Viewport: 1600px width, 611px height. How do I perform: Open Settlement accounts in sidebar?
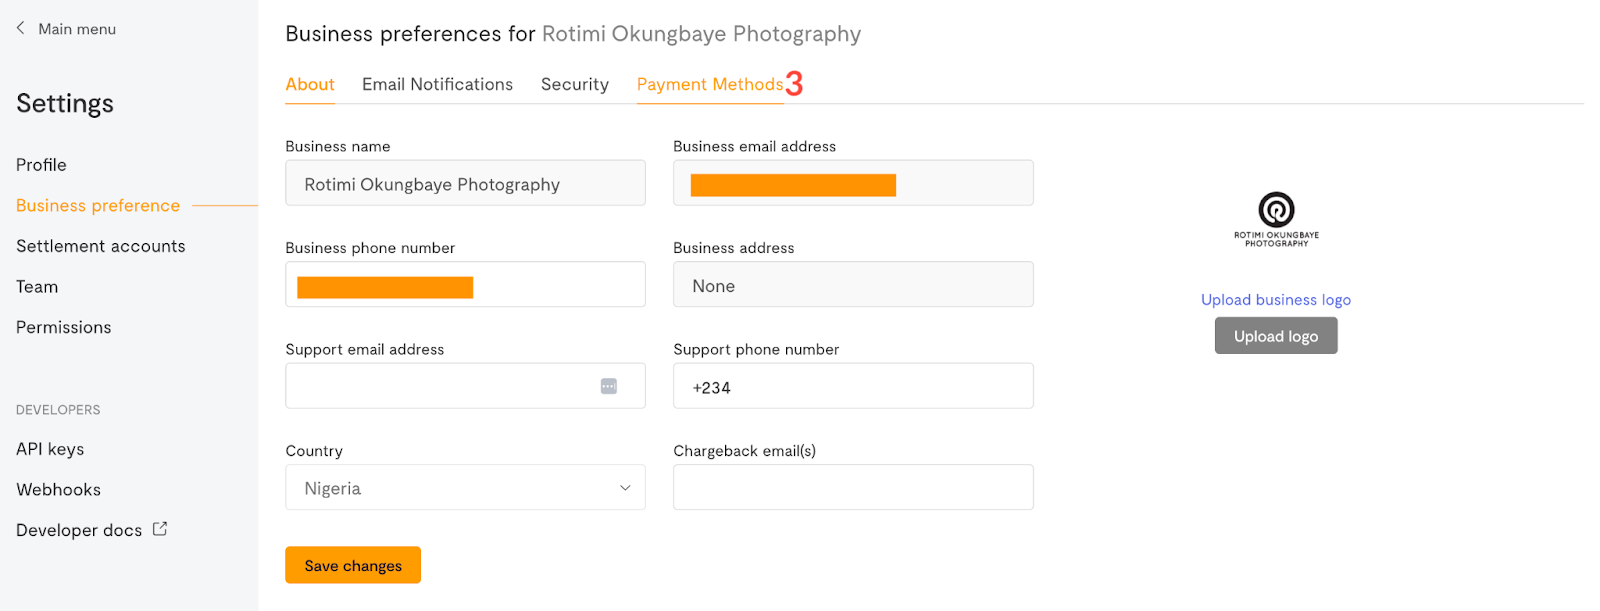(101, 246)
